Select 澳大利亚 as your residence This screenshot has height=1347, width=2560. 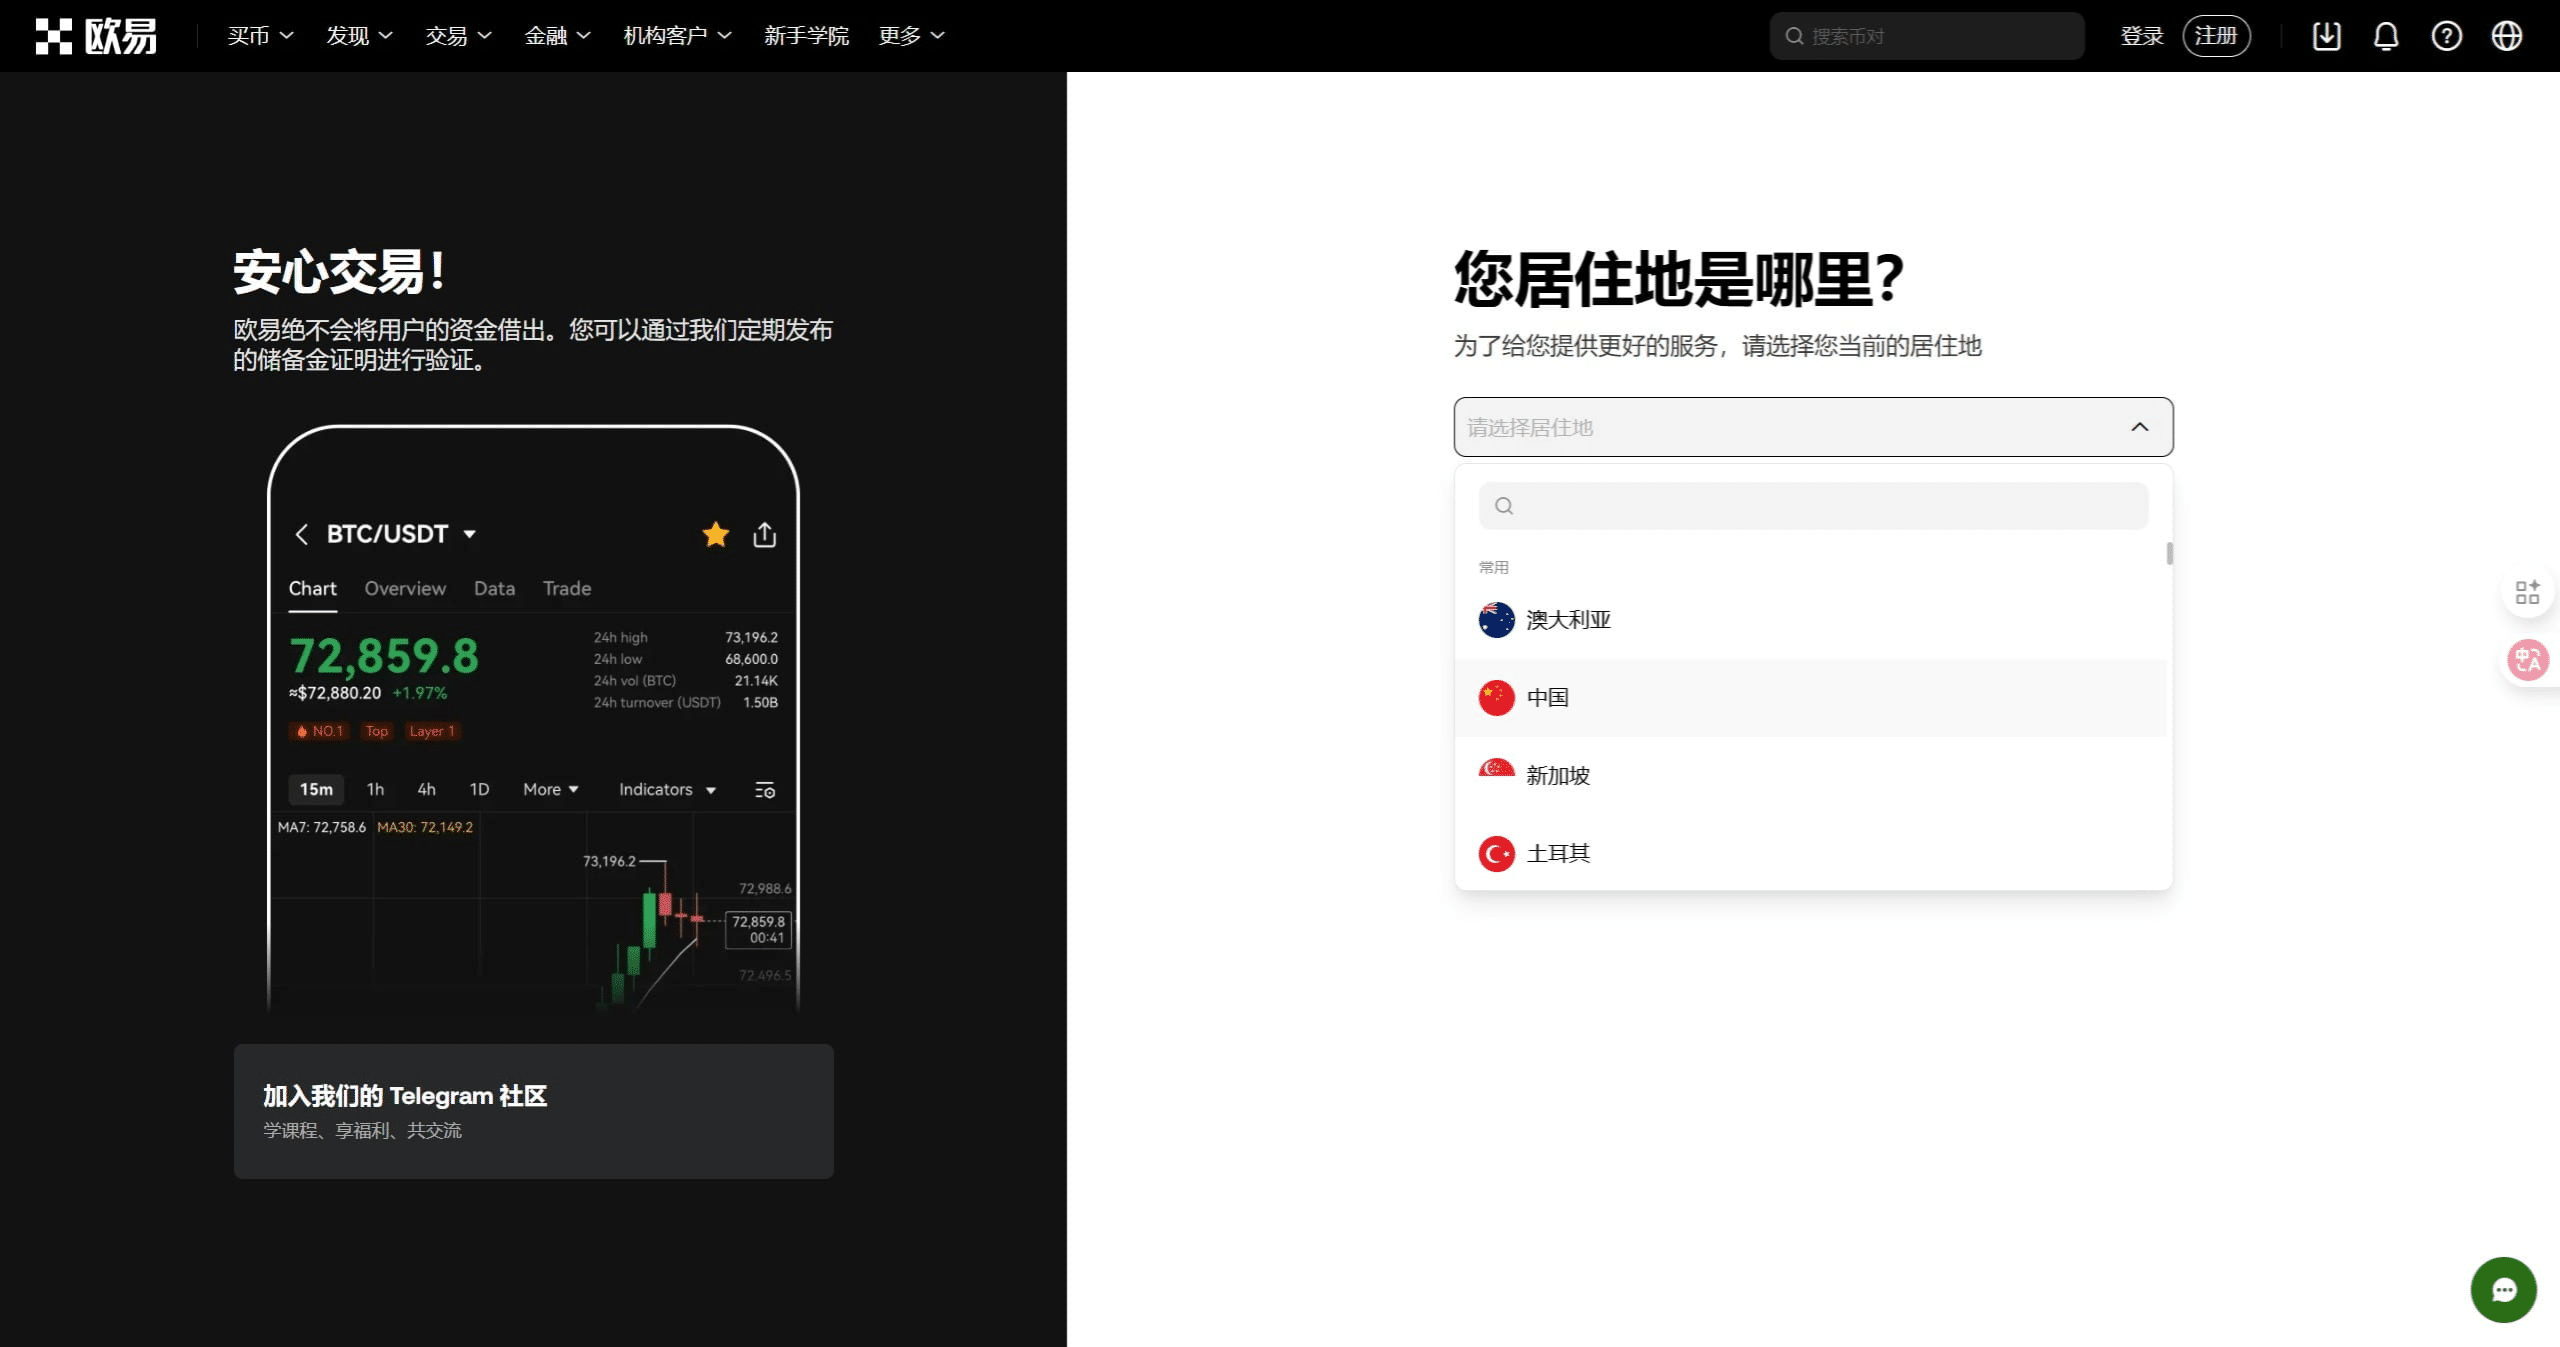coord(1567,619)
